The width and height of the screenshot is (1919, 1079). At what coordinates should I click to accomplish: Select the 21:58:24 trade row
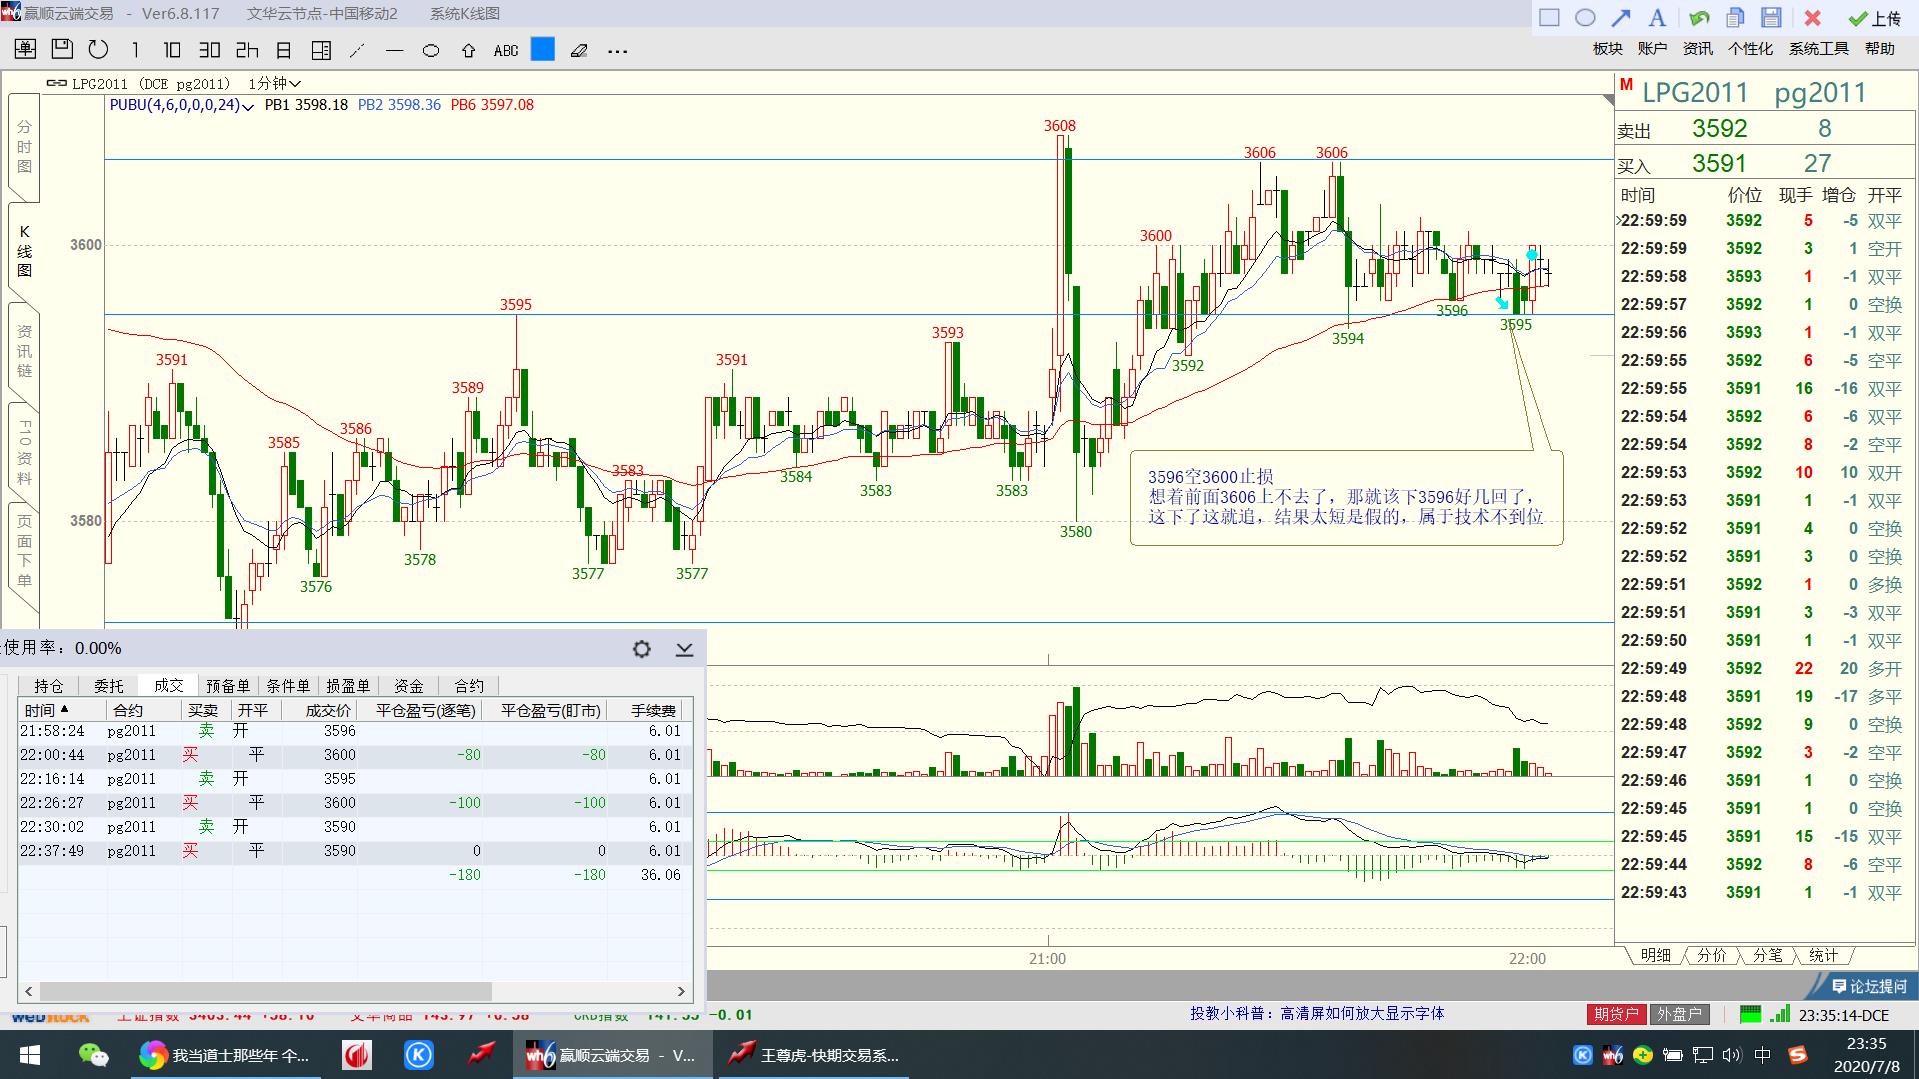[355, 731]
